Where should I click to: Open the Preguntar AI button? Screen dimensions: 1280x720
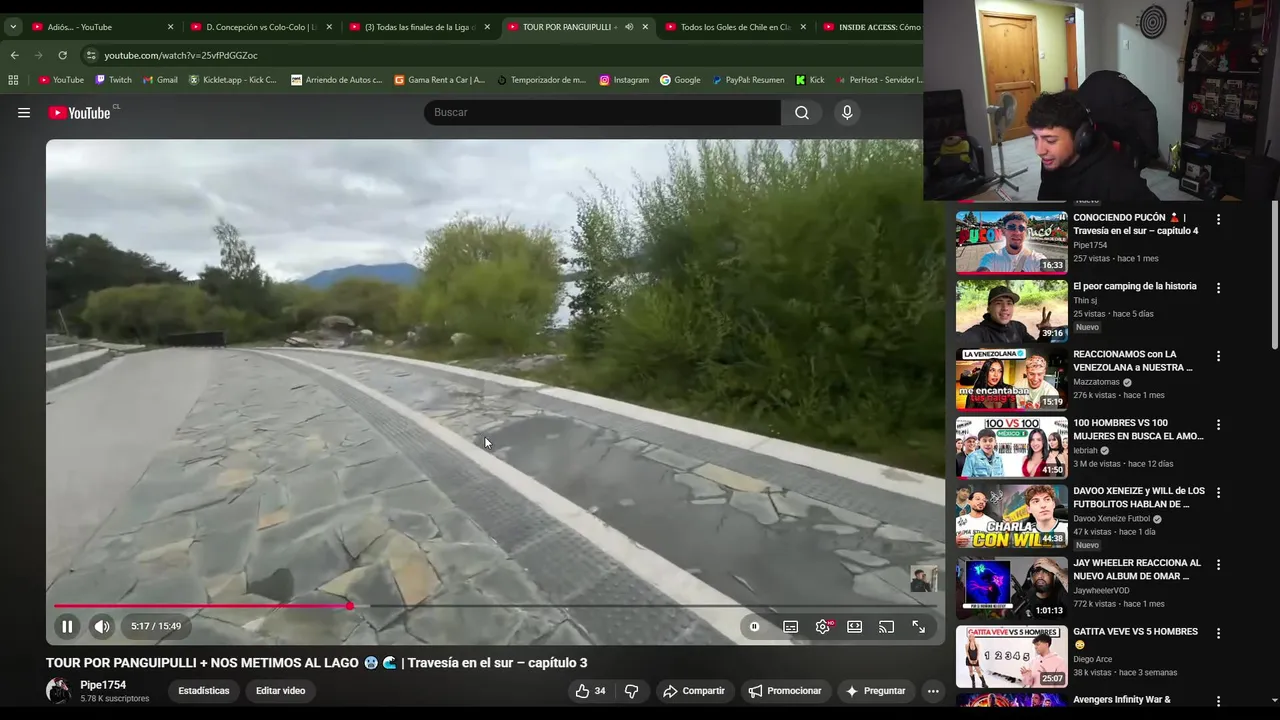click(x=875, y=691)
